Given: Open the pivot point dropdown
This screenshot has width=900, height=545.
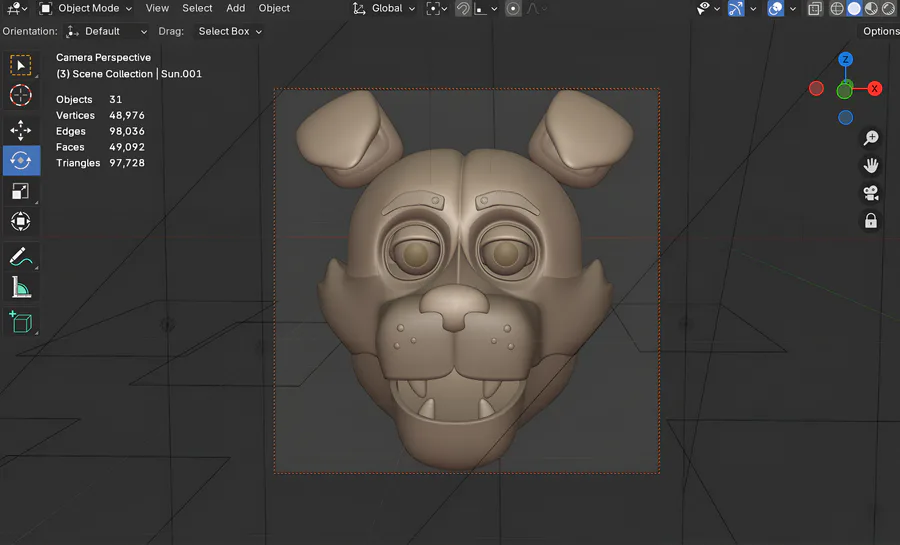Looking at the screenshot, I should pyautogui.click(x=437, y=8).
